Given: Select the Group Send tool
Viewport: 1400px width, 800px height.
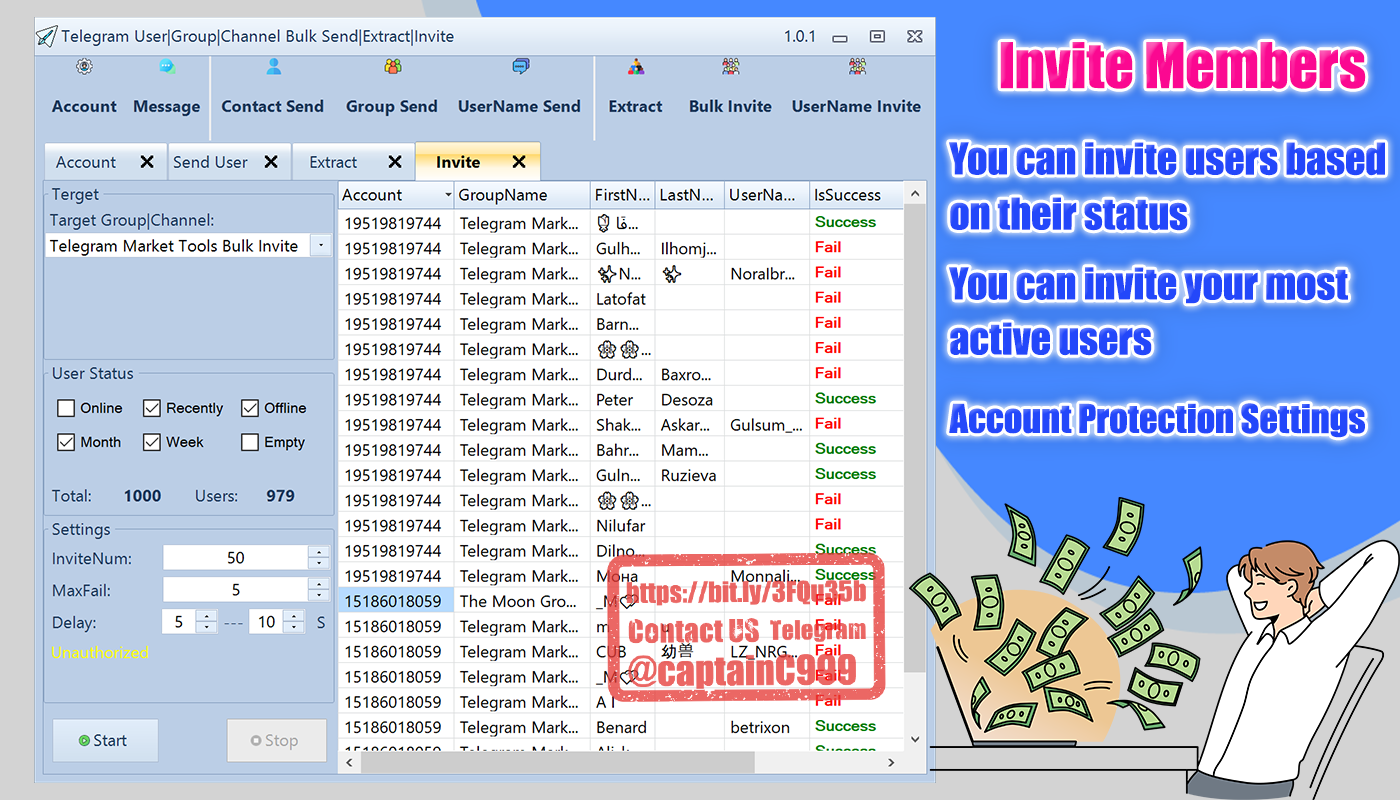Looking at the screenshot, I should (391, 88).
